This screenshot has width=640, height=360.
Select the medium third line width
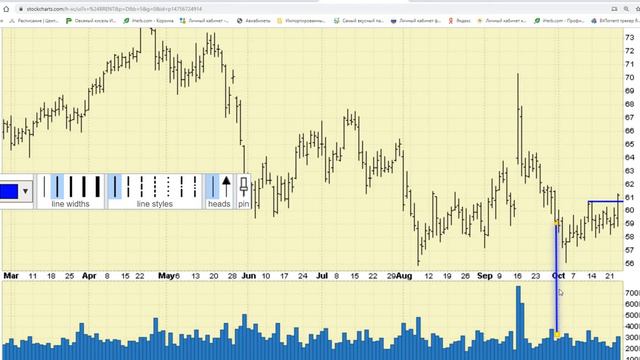coord(71,187)
